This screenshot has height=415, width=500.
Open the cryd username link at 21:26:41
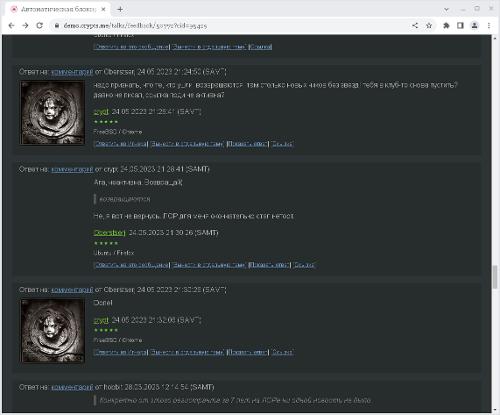[x=101, y=112]
